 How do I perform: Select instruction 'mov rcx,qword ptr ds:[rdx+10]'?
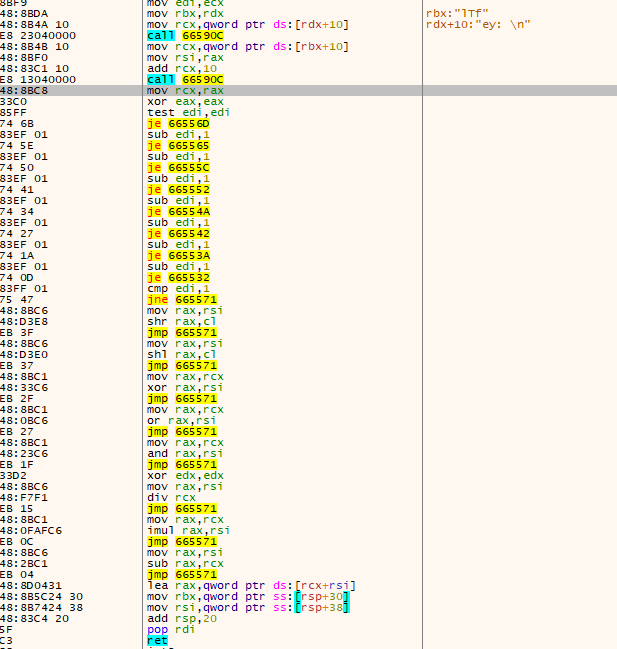[248, 25]
